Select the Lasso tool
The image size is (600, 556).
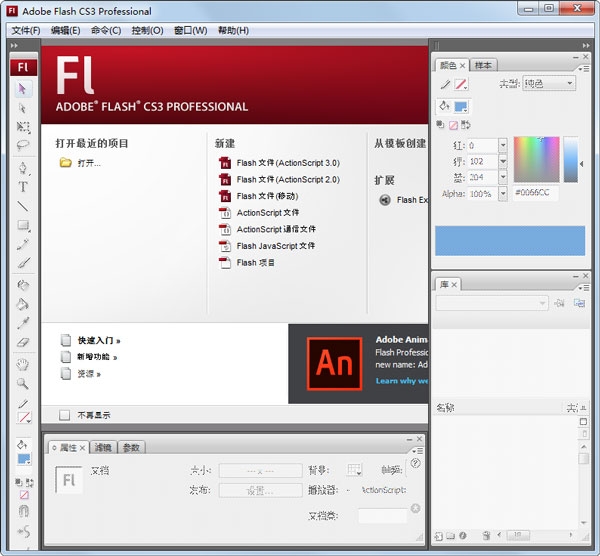click(x=23, y=146)
